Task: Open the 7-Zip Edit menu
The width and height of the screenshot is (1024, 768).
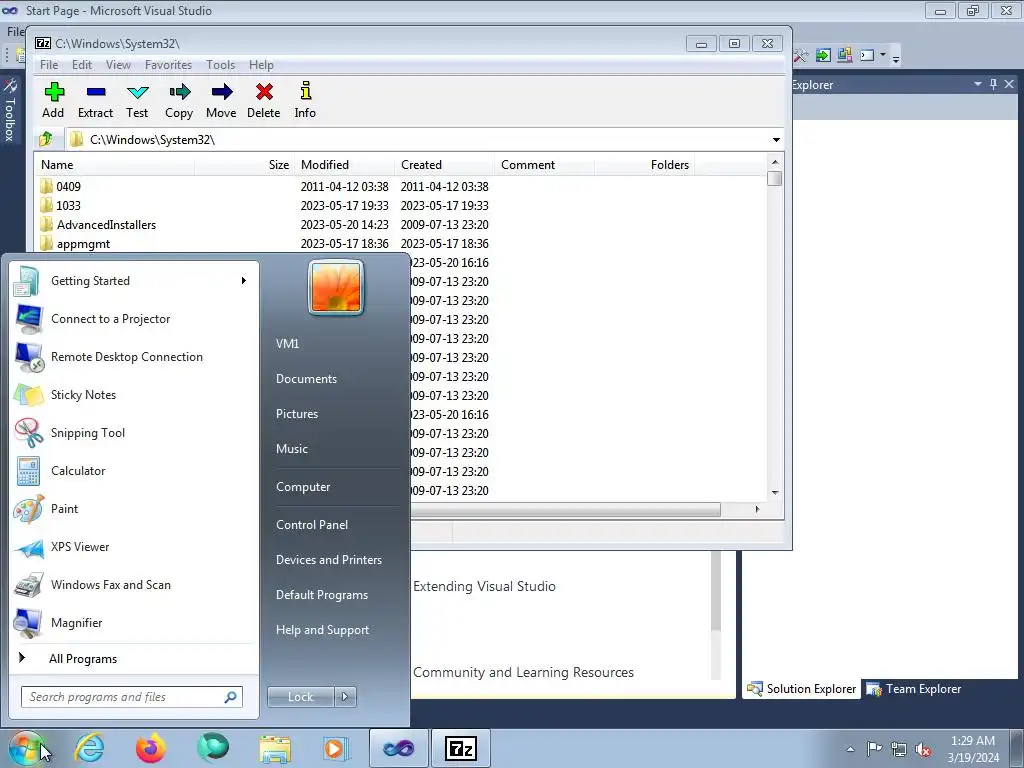Action: point(82,65)
